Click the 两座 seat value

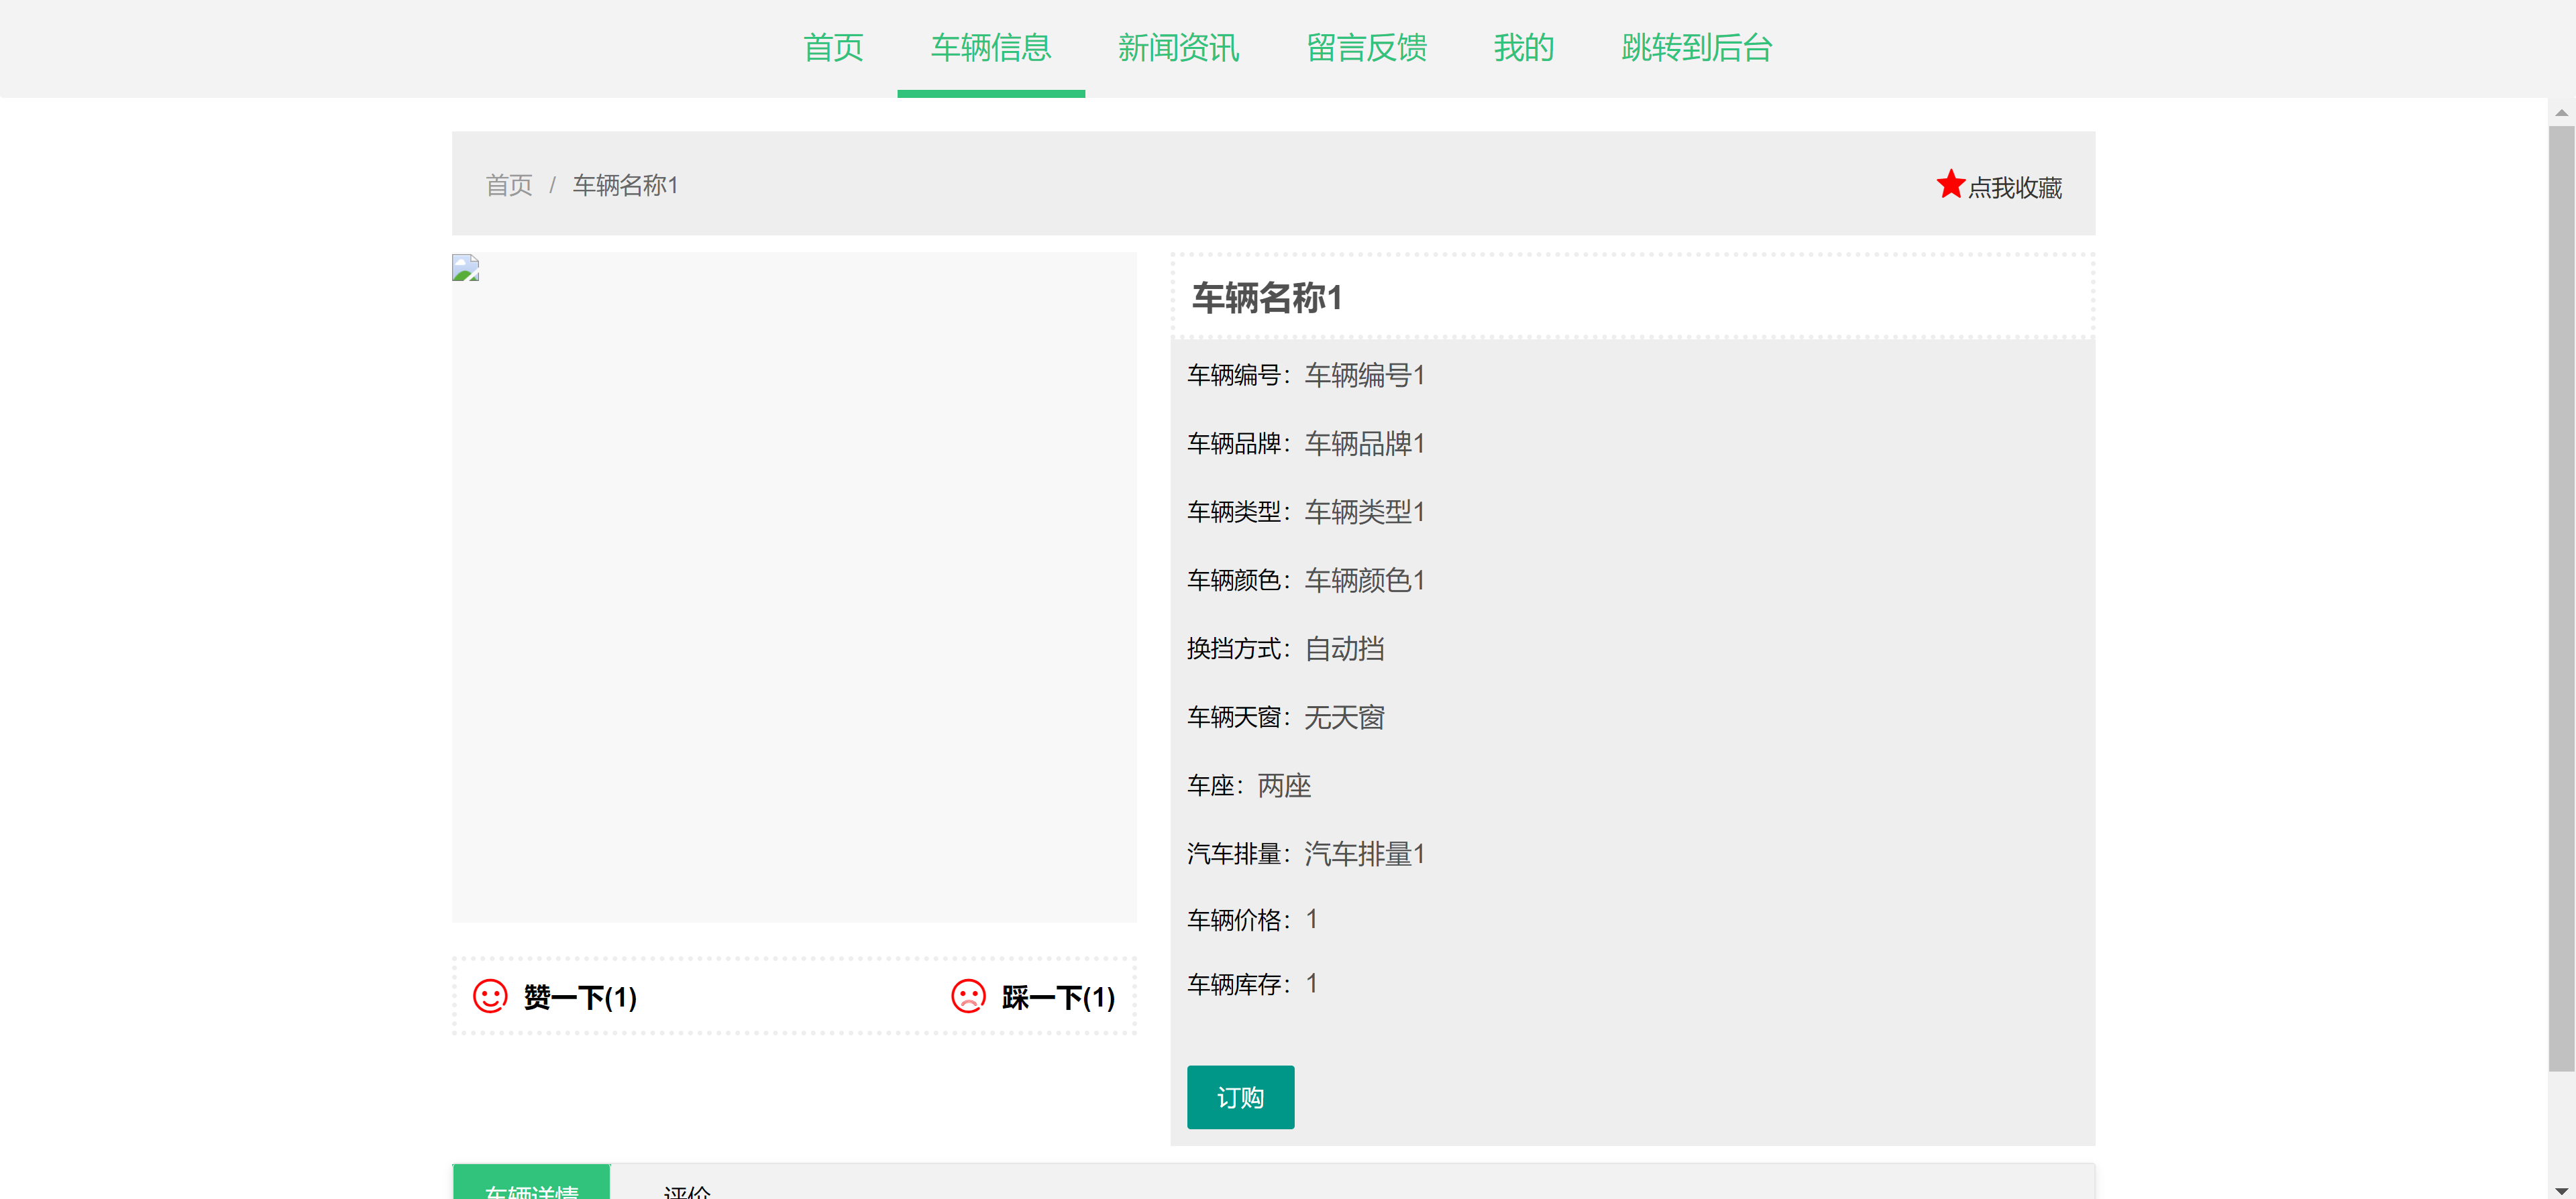(1285, 786)
